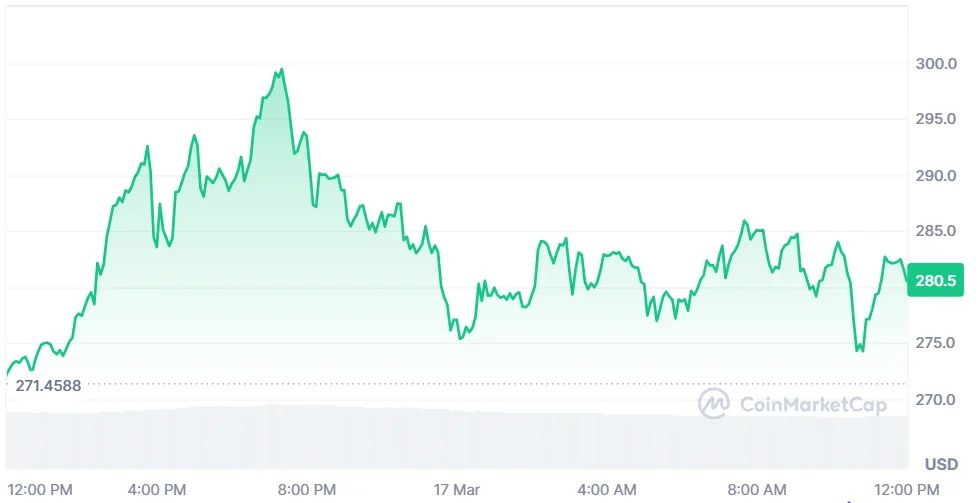Click the green 280.5 current price tag

point(935,280)
